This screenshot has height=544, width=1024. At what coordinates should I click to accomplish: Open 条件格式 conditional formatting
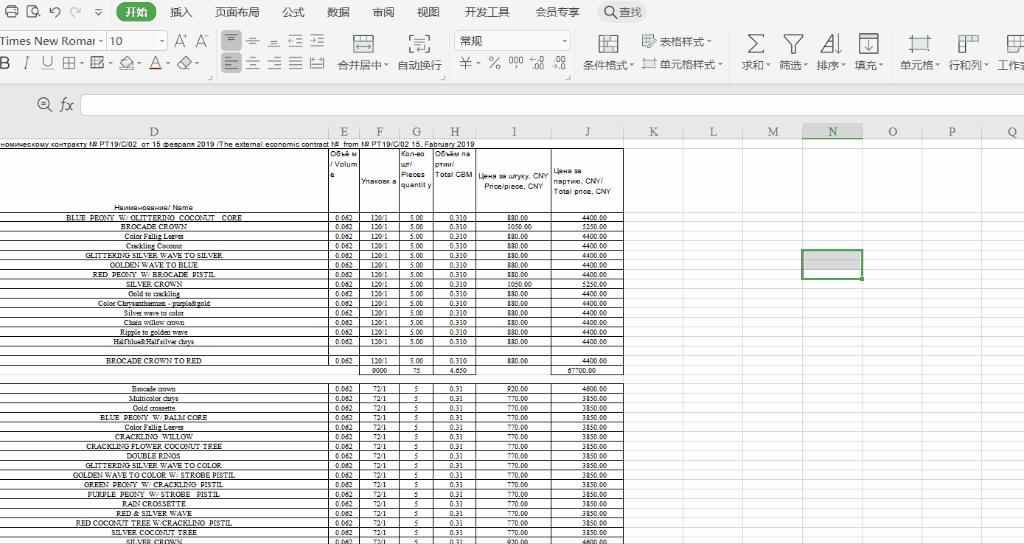click(608, 52)
